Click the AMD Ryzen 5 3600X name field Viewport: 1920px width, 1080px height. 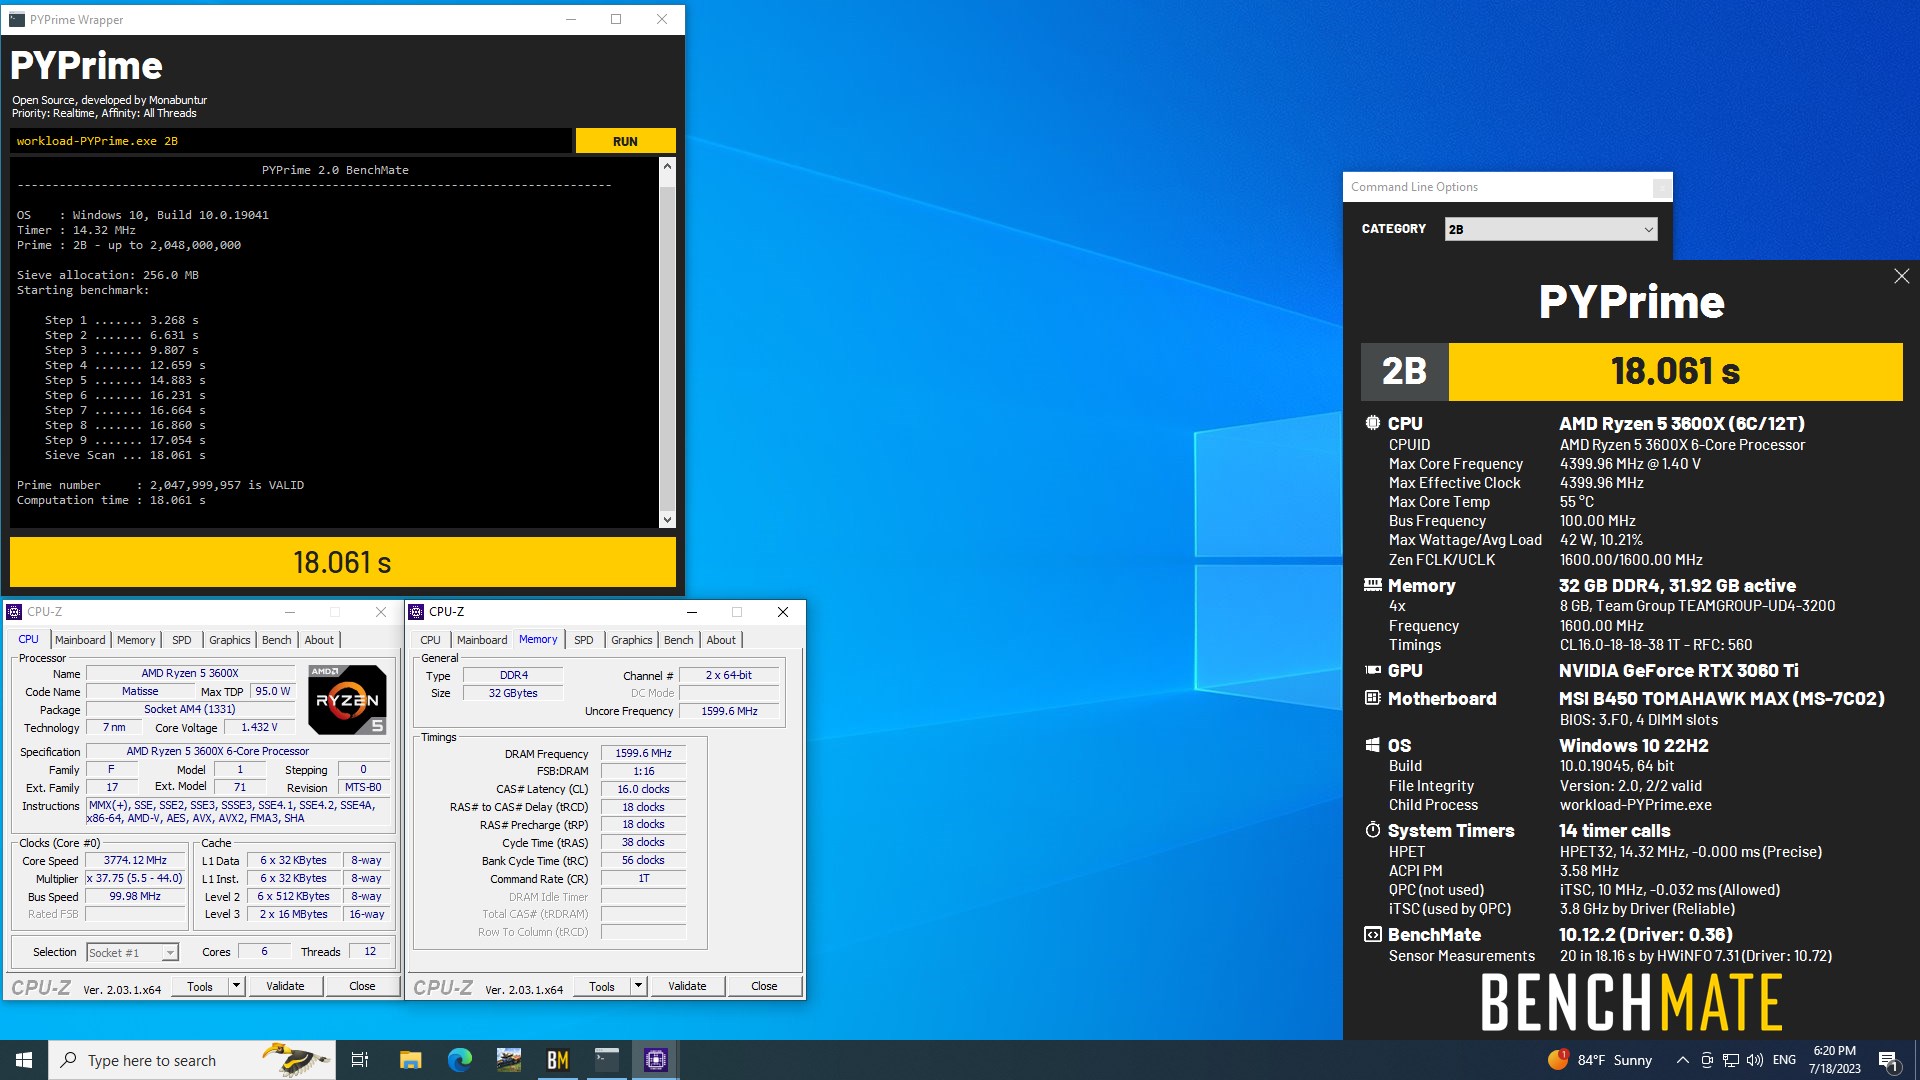click(x=190, y=673)
